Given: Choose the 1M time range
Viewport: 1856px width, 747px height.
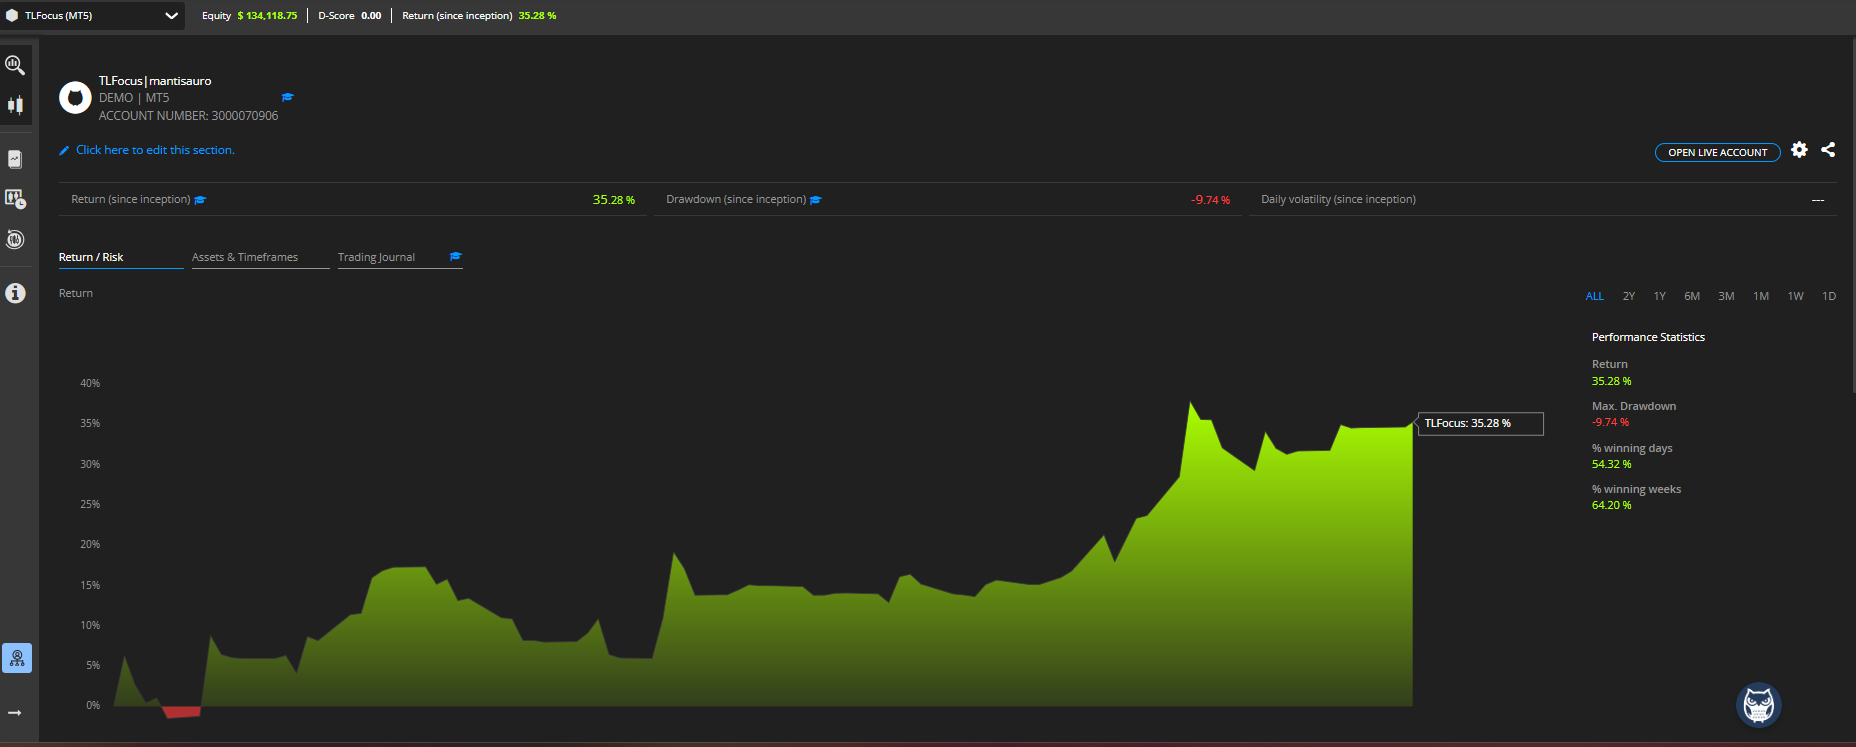Looking at the screenshot, I should (x=1761, y=296).
